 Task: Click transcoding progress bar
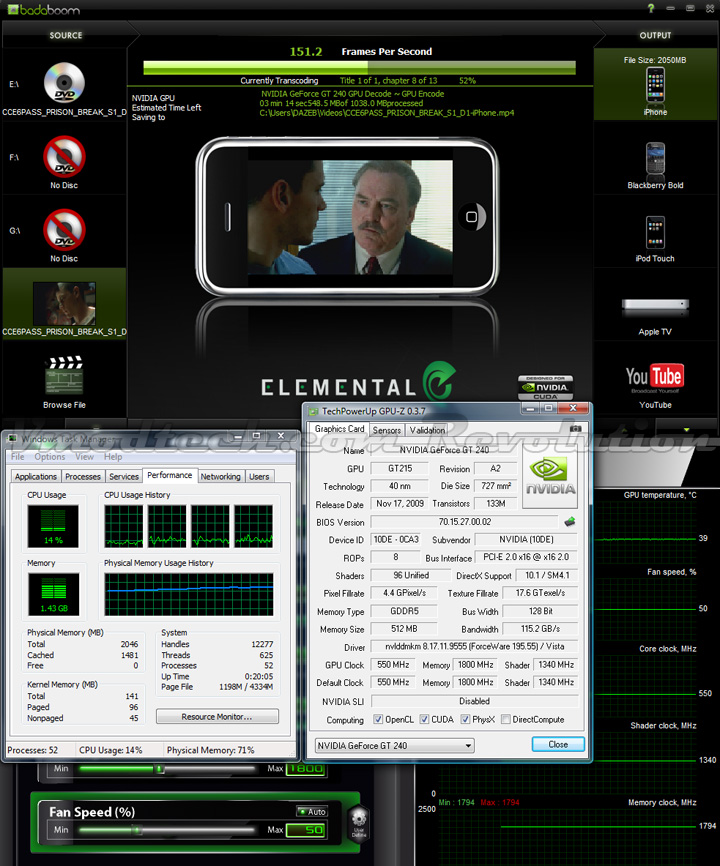(x=359, y=68)
